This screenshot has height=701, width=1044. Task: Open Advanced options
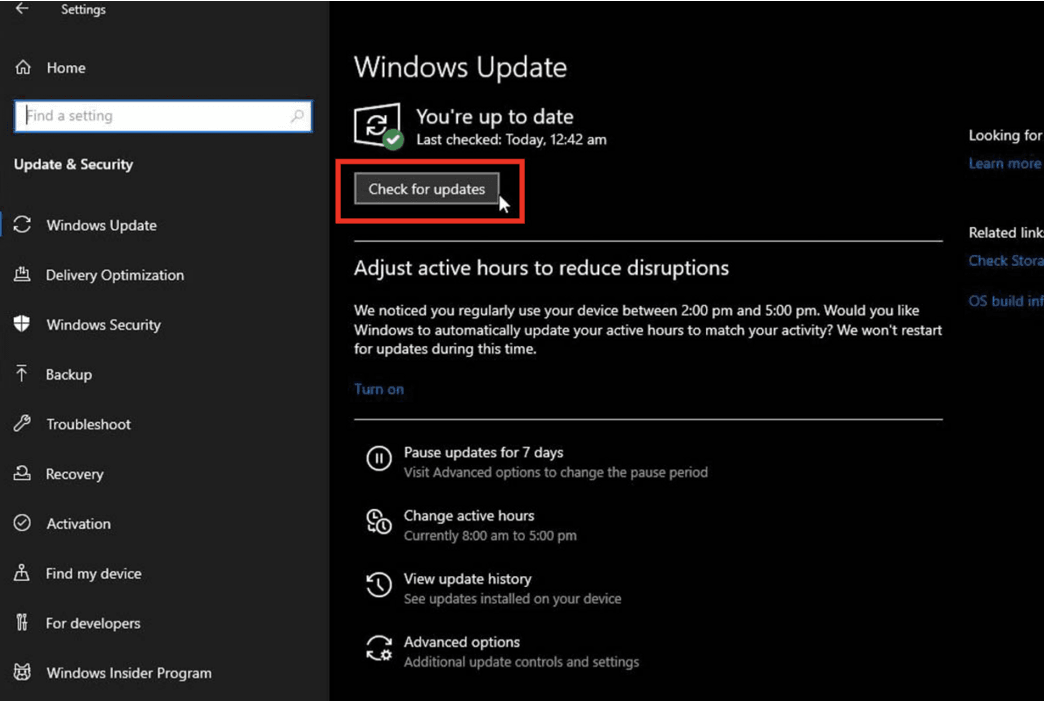[462, 642]
